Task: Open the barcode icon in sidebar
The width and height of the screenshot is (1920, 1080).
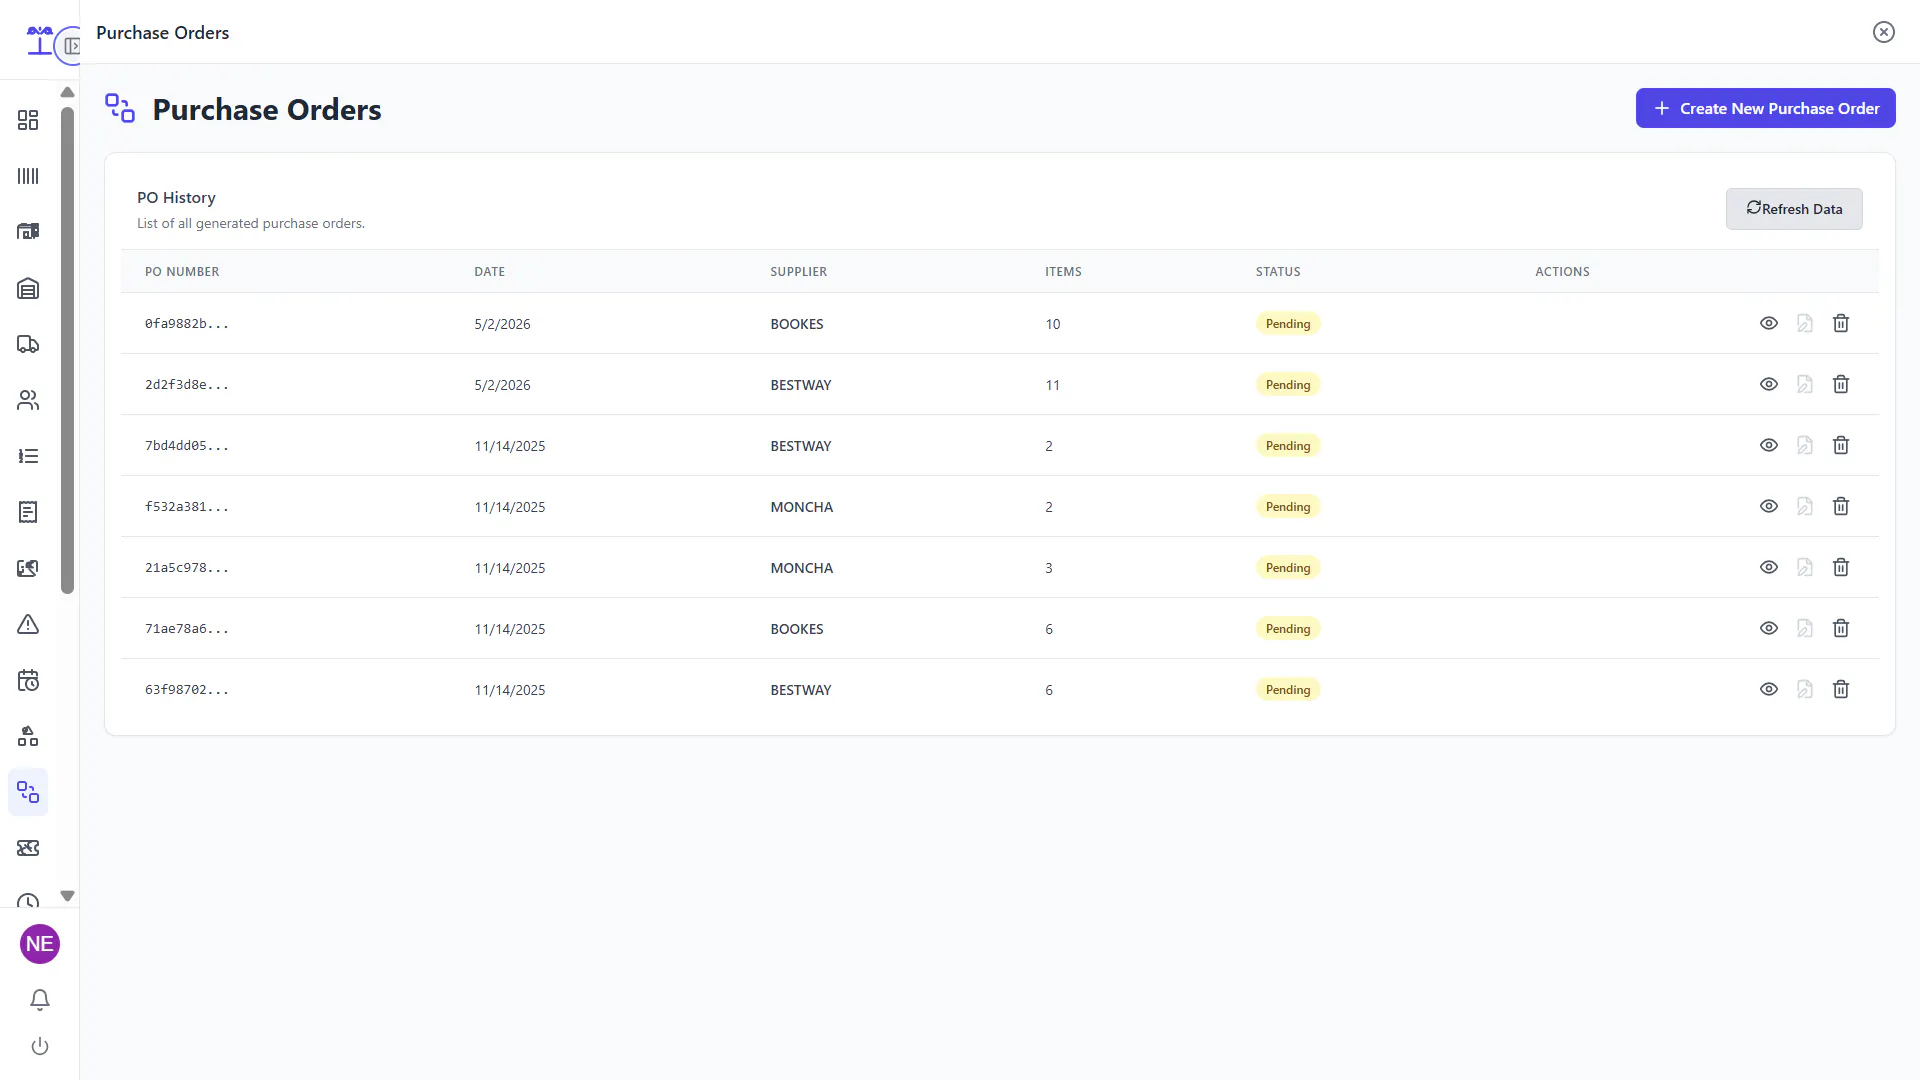Action: click(x=28, y=176)
